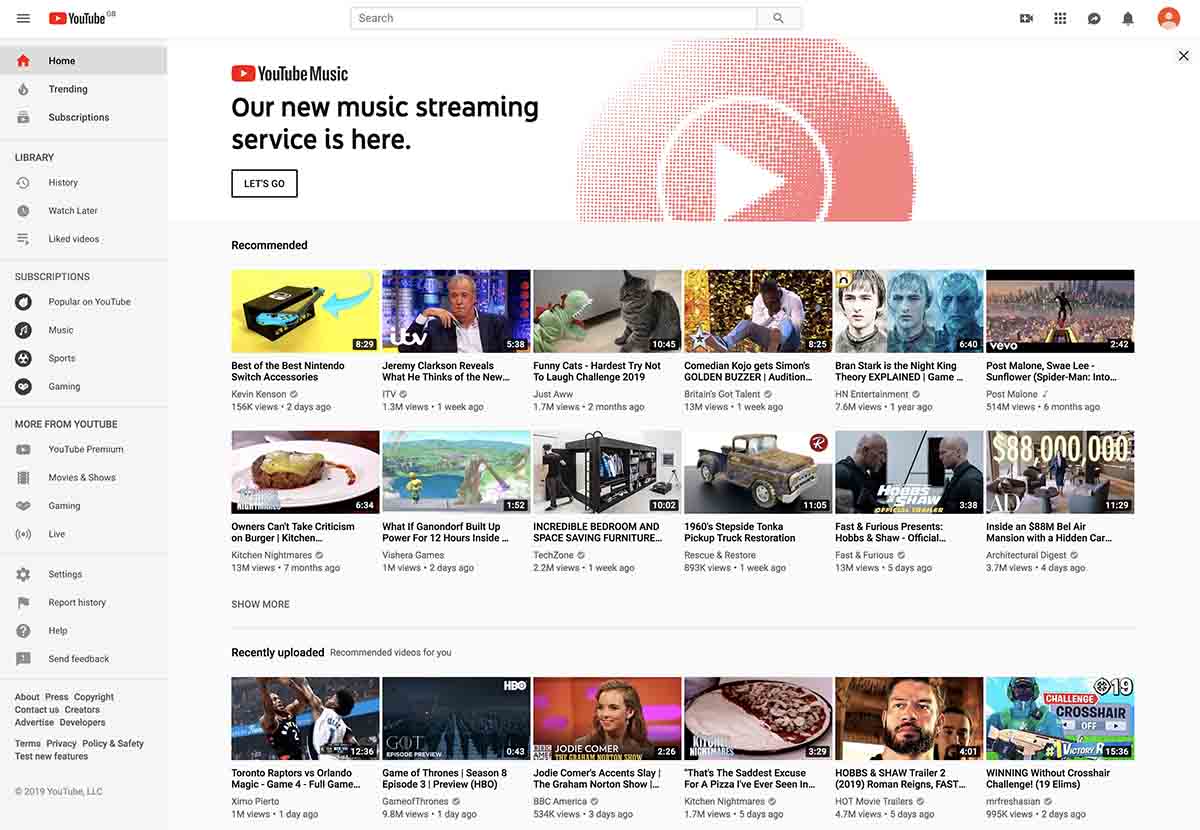The width and height of the screenshot is (1200, 830).
Task: Click the search magnifier button
Action: pyautogui.click(x=779, y=17)
